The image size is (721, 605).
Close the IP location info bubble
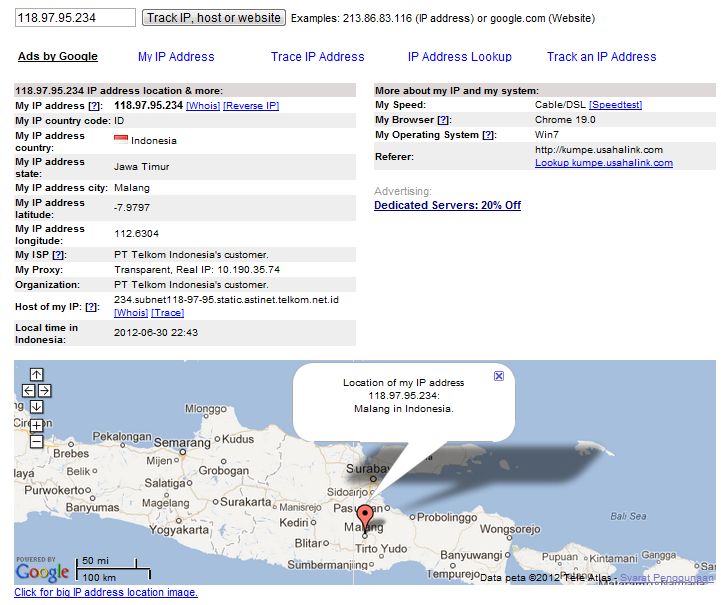(x=499, y=376)
